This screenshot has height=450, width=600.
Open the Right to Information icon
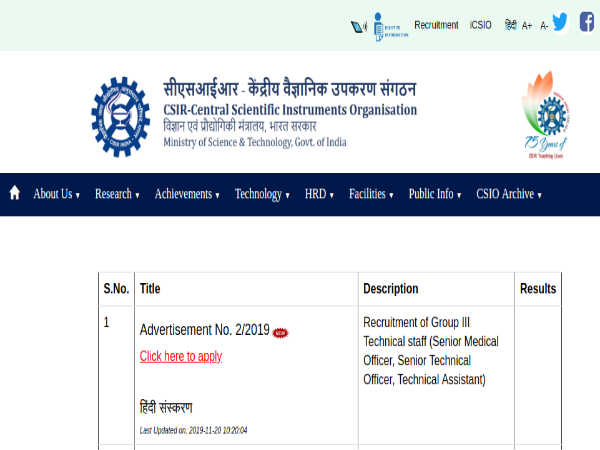click(388, 26)
